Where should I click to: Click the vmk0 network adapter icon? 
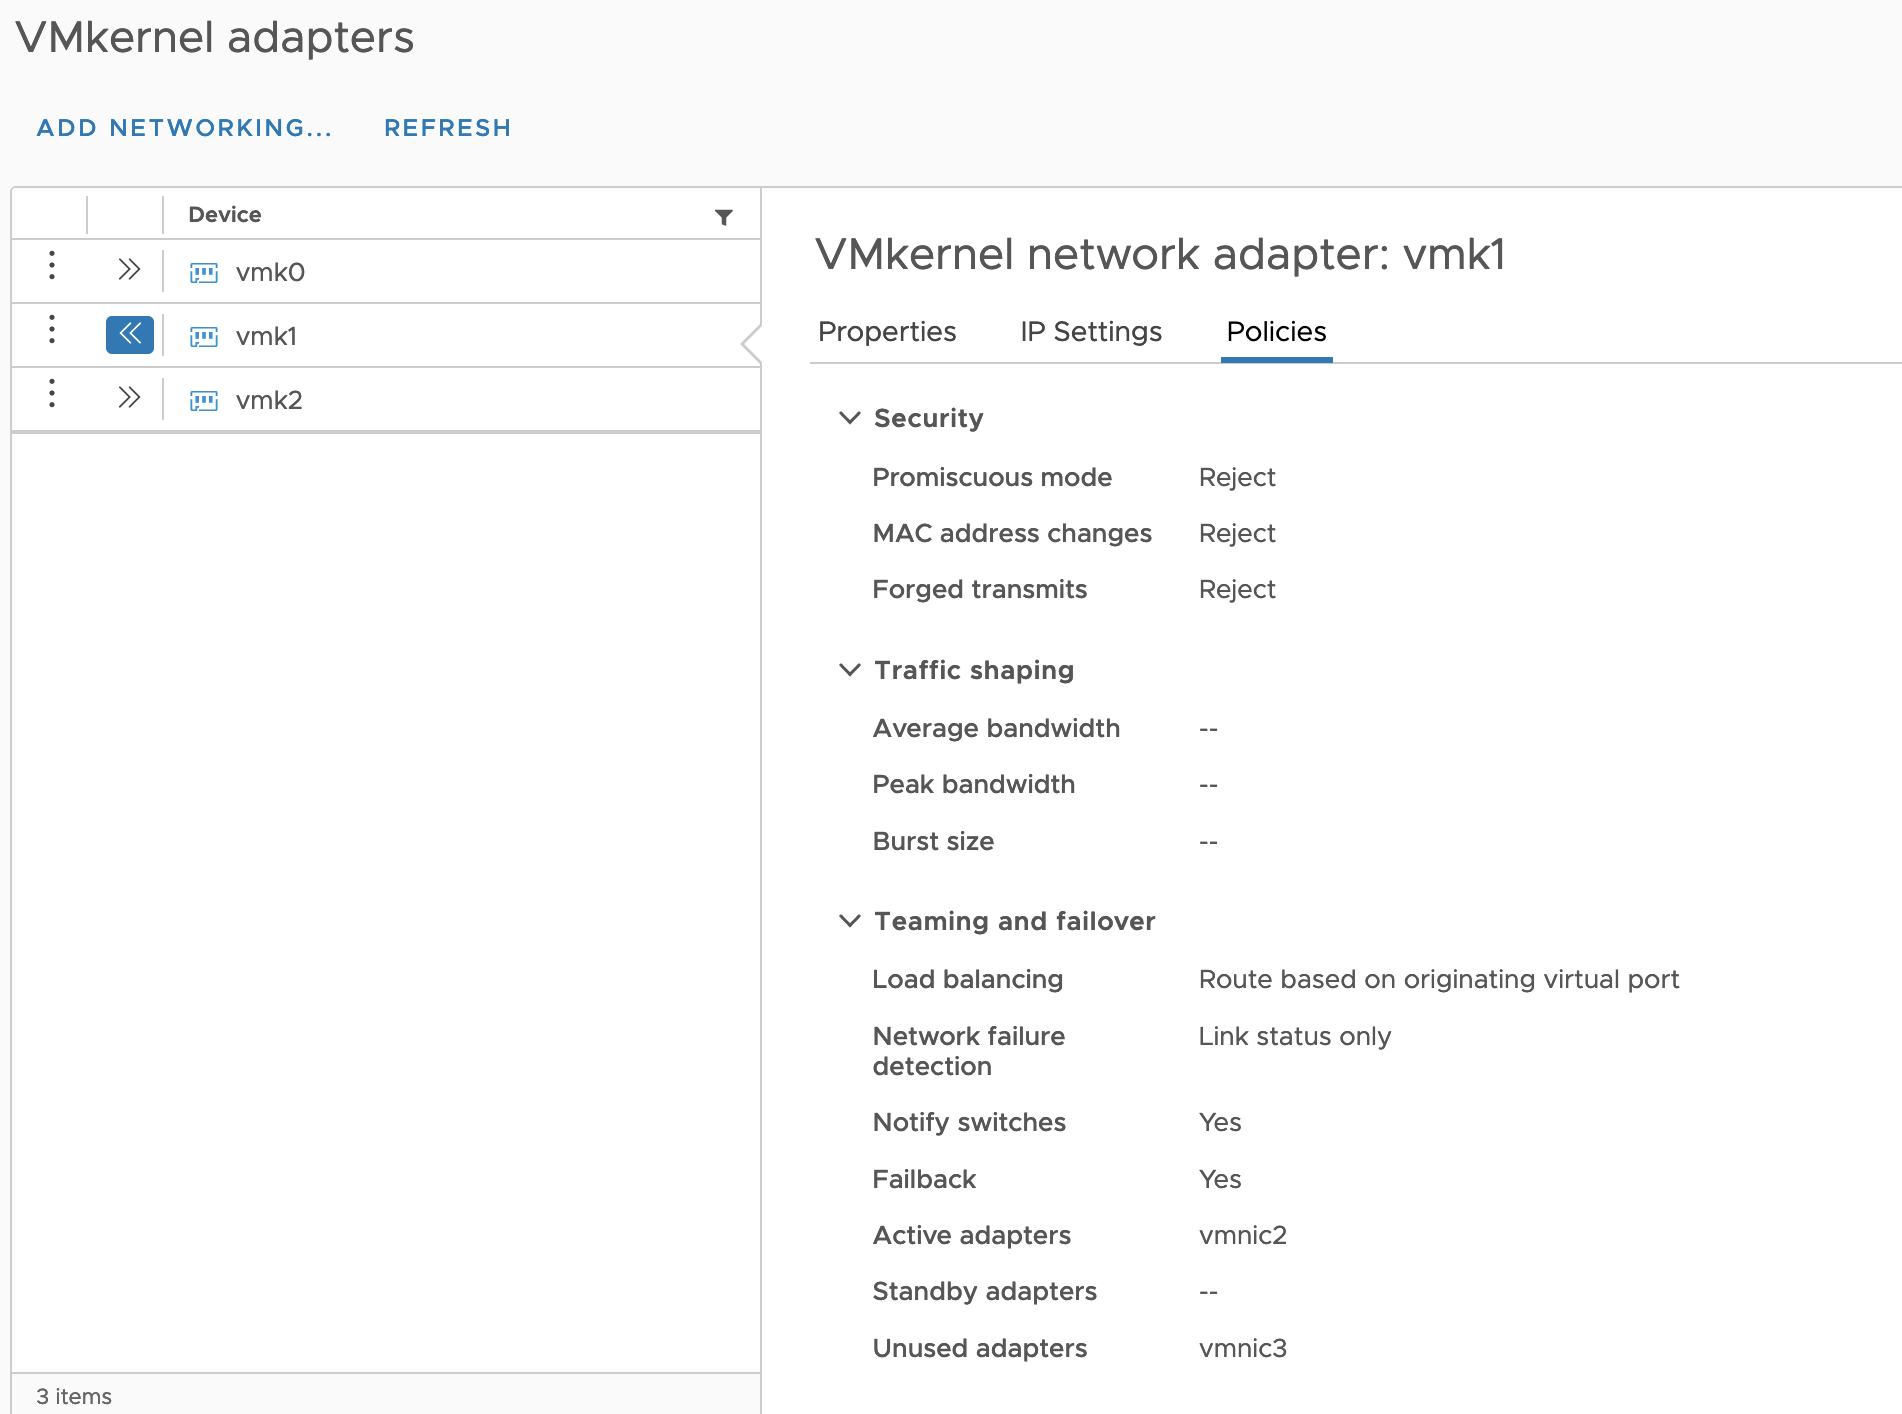click(x=204, y=273)
